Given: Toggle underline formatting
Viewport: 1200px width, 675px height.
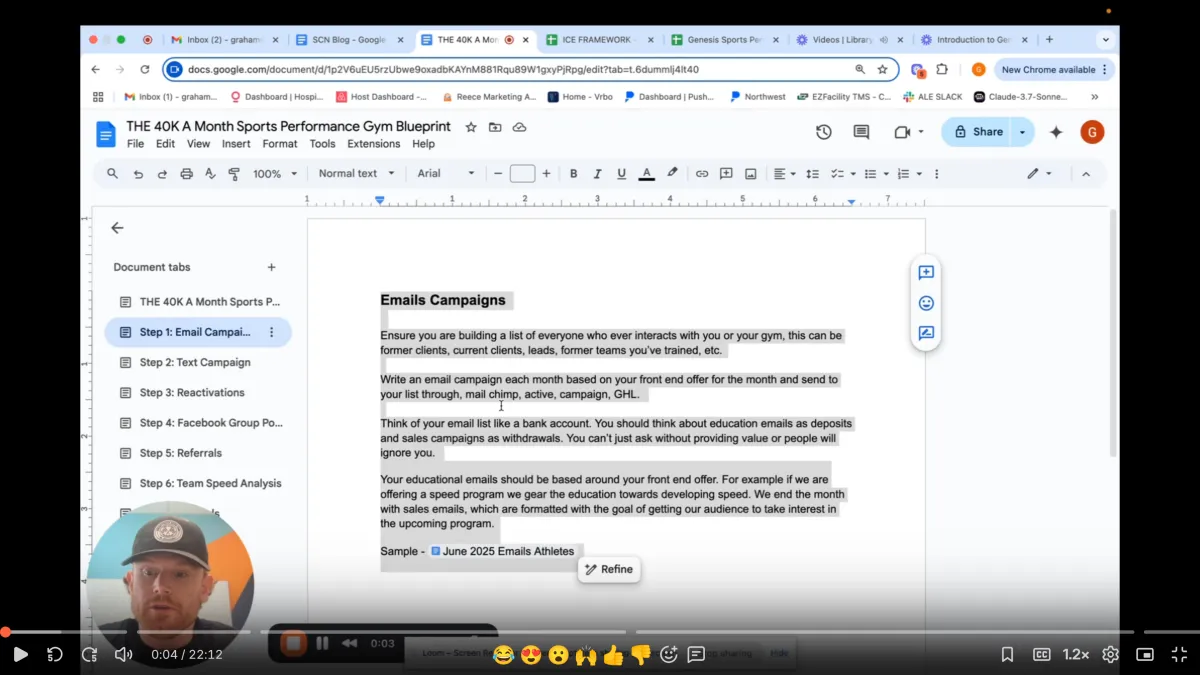Looking at the screenshot, I should (622, 174).
